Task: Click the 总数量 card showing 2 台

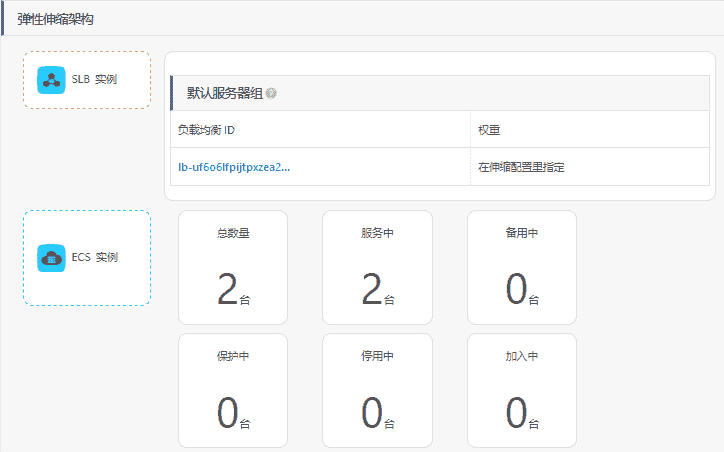Action: pyautogui.click(x=233, y=268)
